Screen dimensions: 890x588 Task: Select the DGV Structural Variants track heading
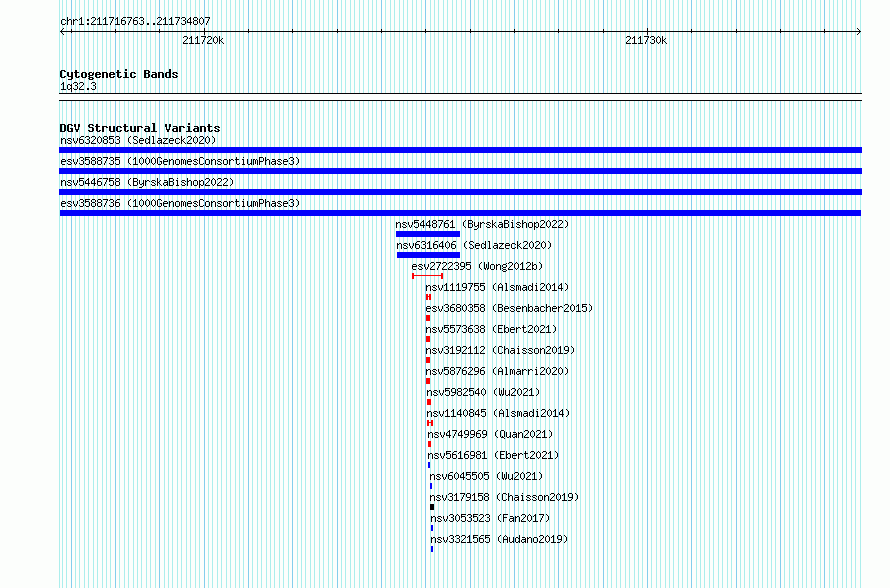click(140, 128)
